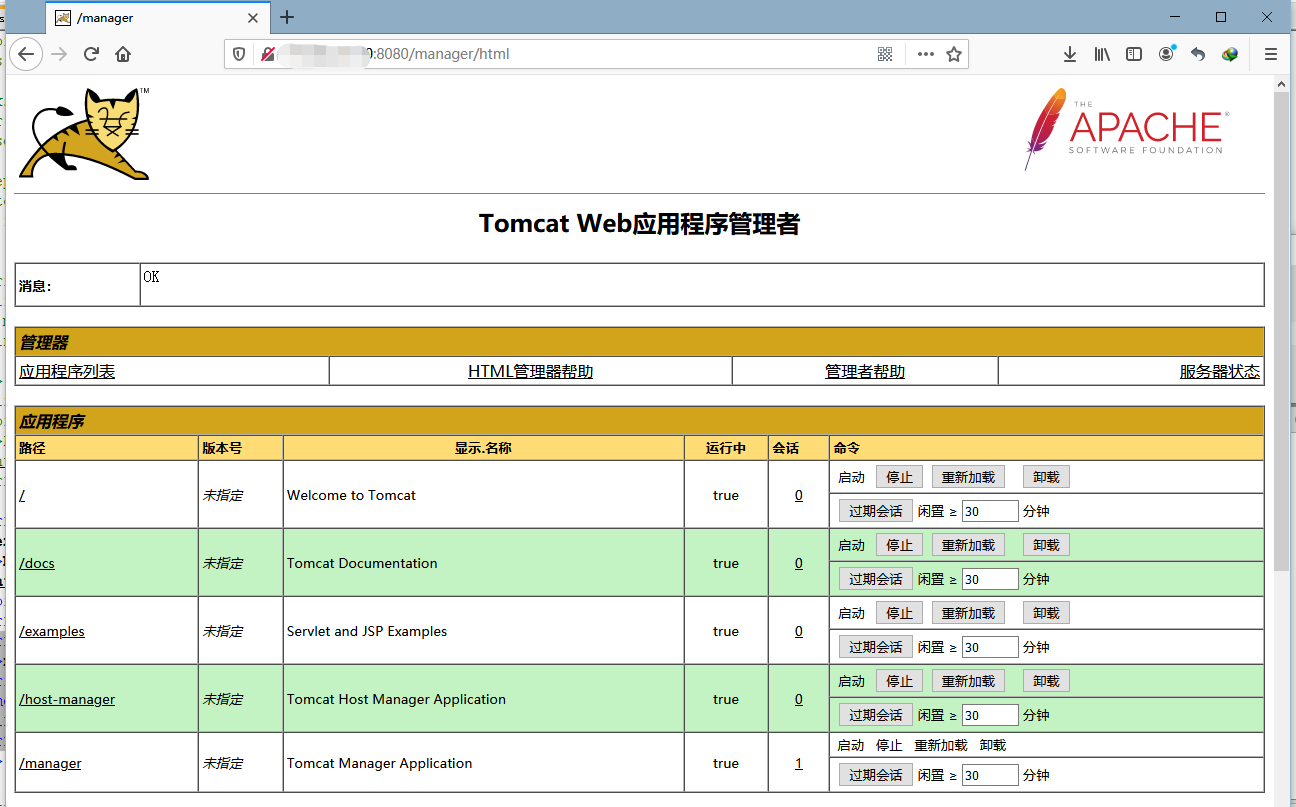Image resolution: width=1296 pixels, height=807 pixels.
Task: Open a new tab with plus icon
Action: [287, 17]
